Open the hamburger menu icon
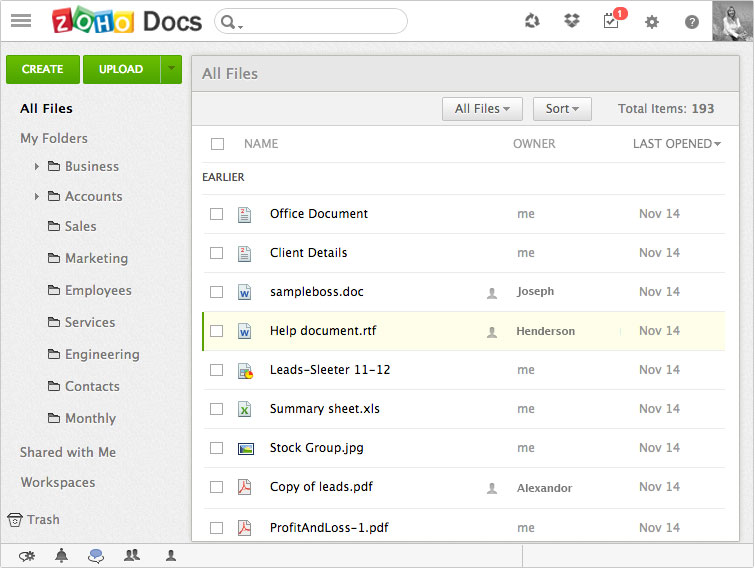755x569 pixels. 20,21
